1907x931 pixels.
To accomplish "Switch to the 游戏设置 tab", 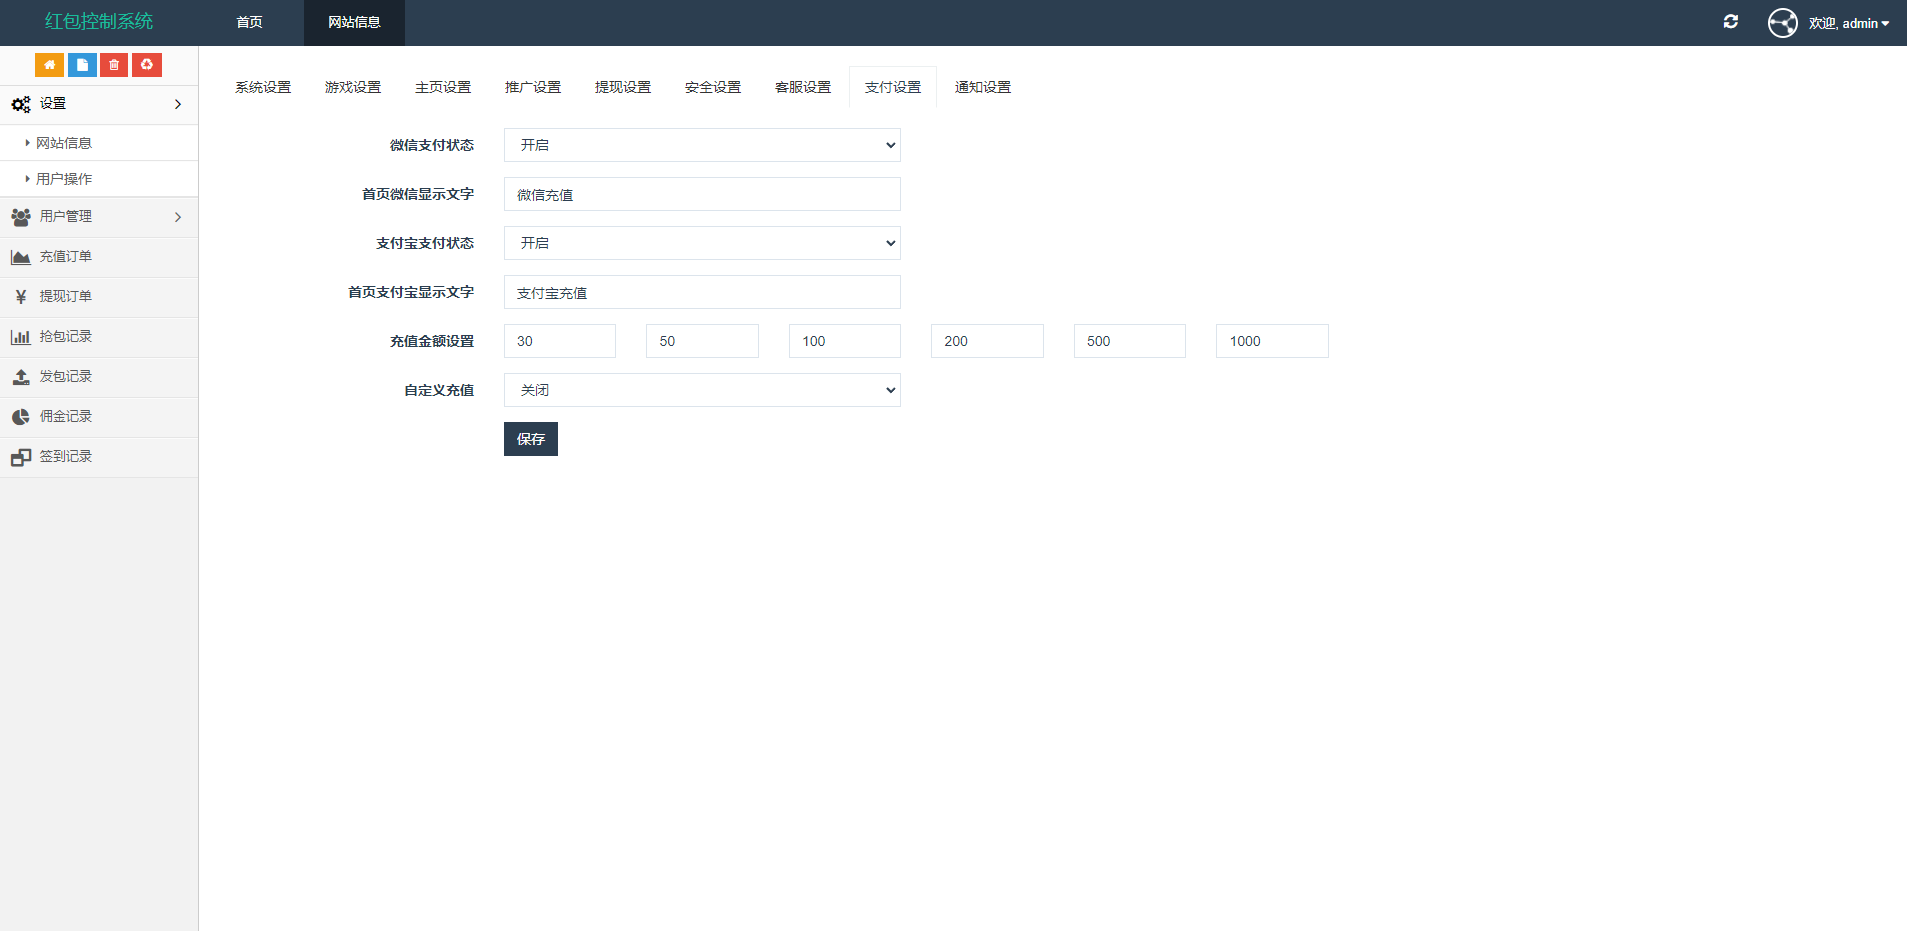I will click(353, 87).
